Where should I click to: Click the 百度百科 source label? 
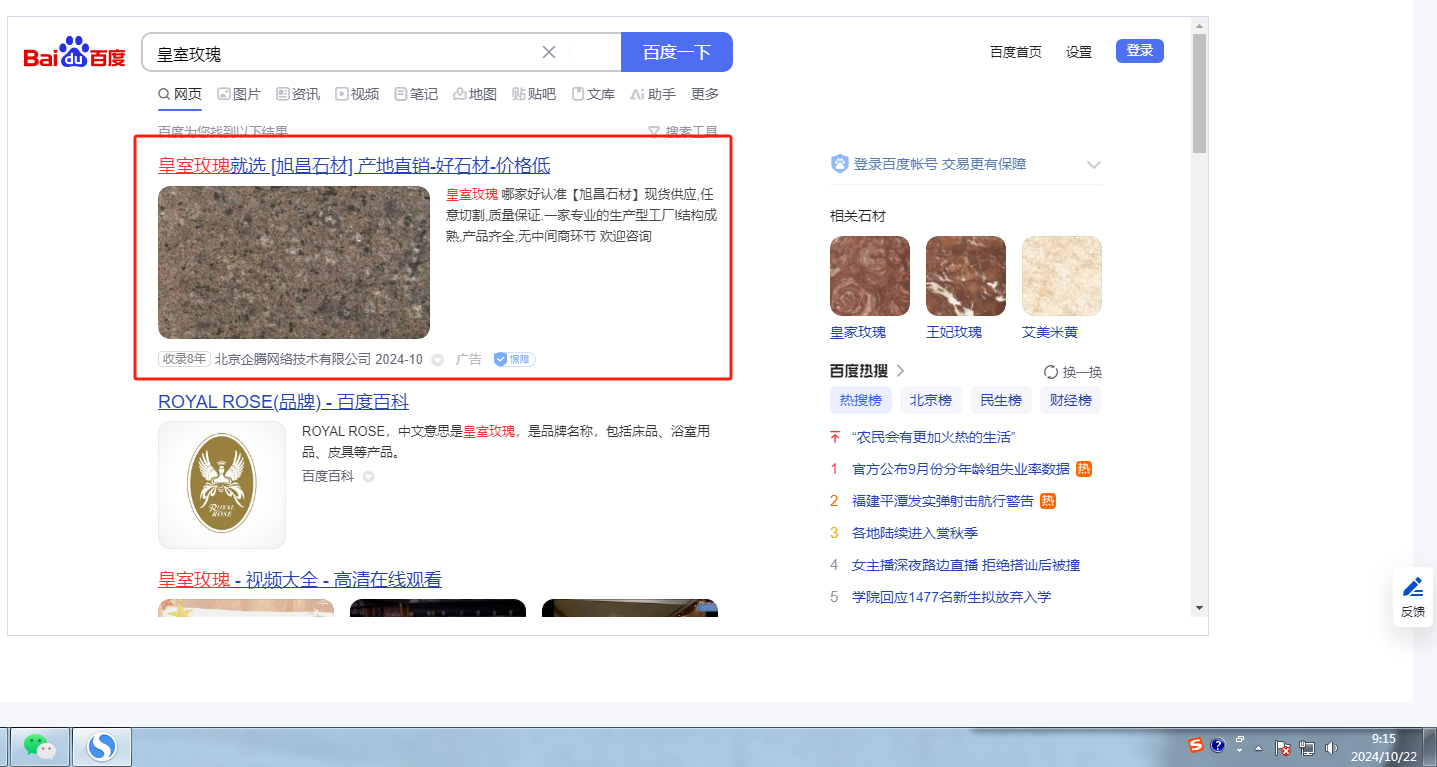[328, 476]
